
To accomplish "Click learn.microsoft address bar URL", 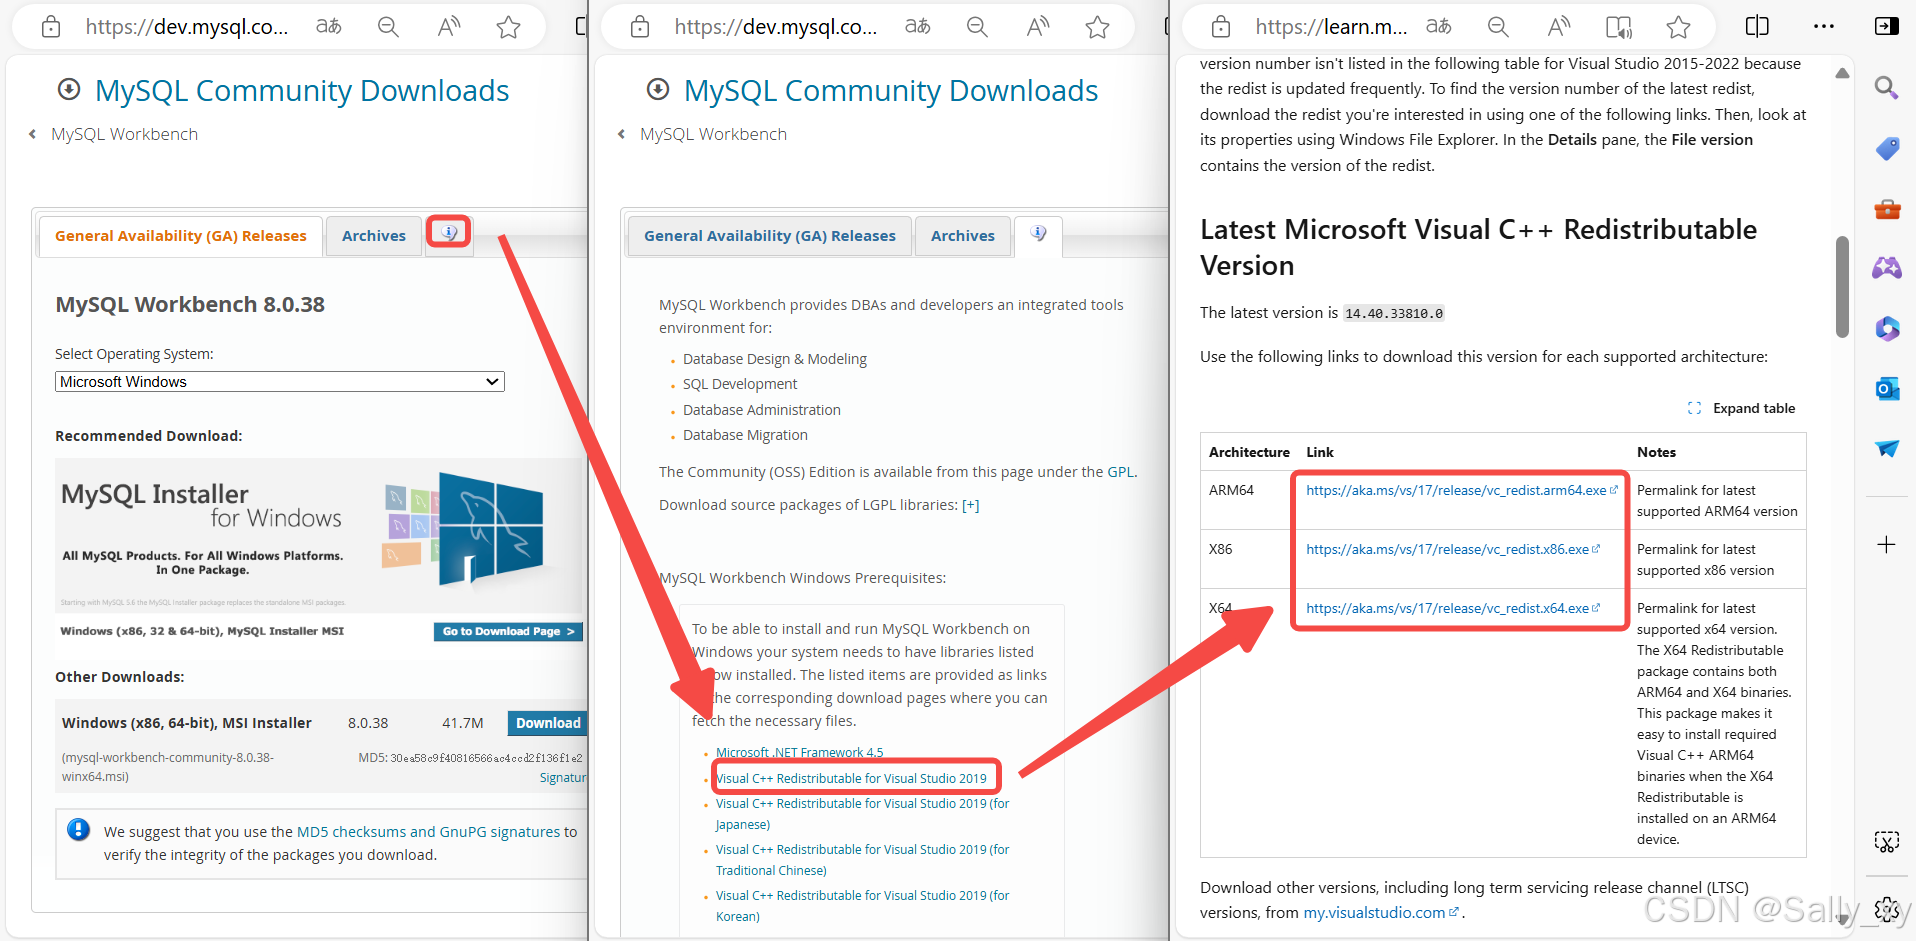I will [1331, 27].
